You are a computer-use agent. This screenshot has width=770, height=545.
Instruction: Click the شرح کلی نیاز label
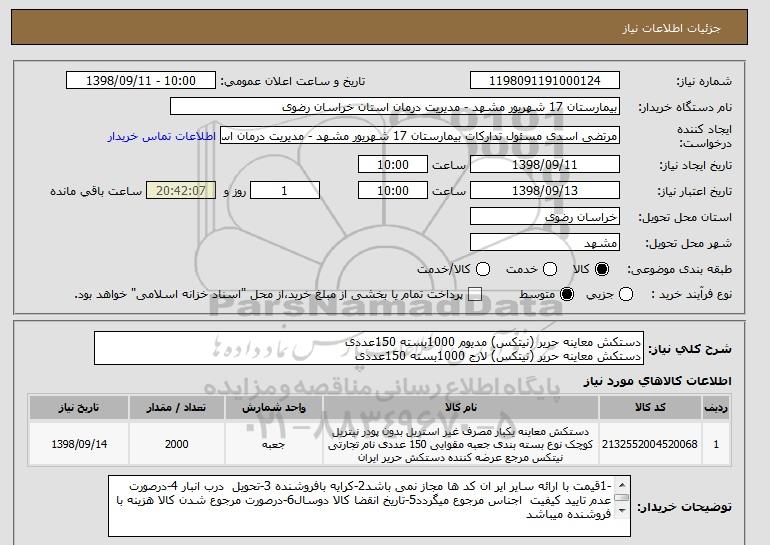689,349
